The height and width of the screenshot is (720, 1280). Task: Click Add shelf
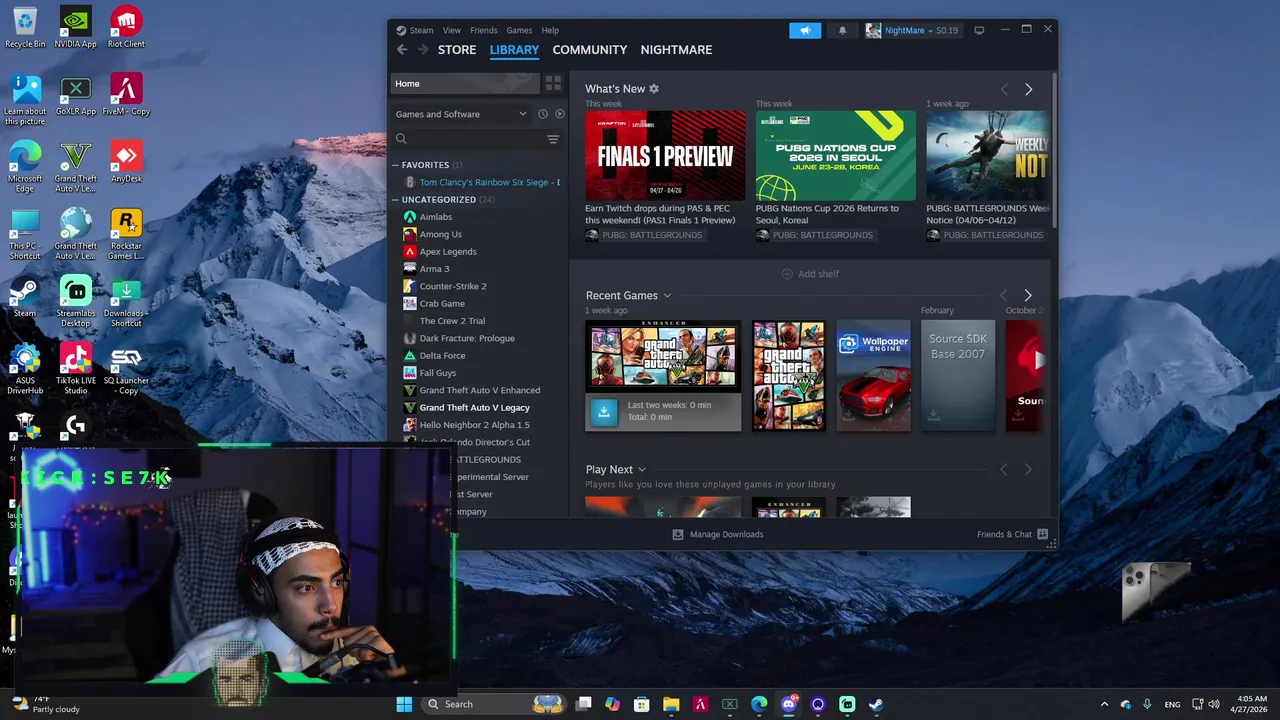pyautogui.click(x=810, y=274)
